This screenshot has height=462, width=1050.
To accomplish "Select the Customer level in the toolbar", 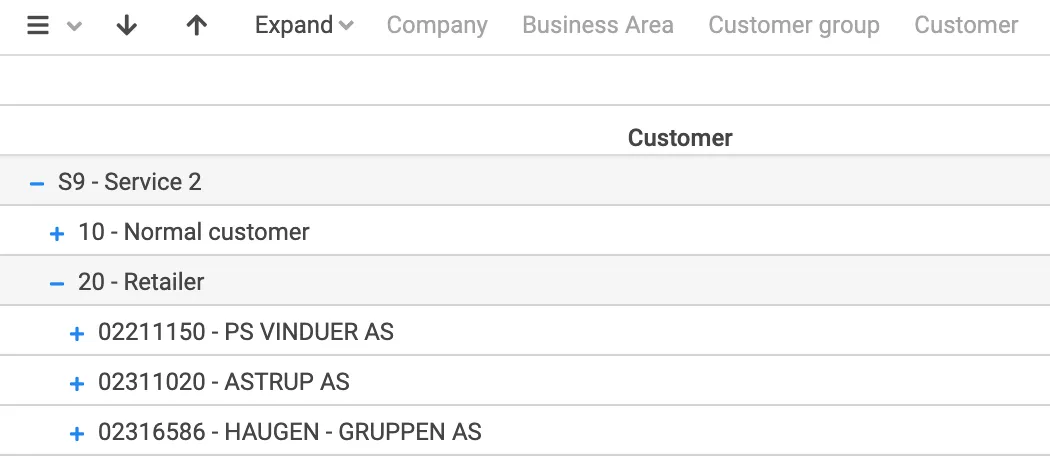I will (x=966, y=26).
